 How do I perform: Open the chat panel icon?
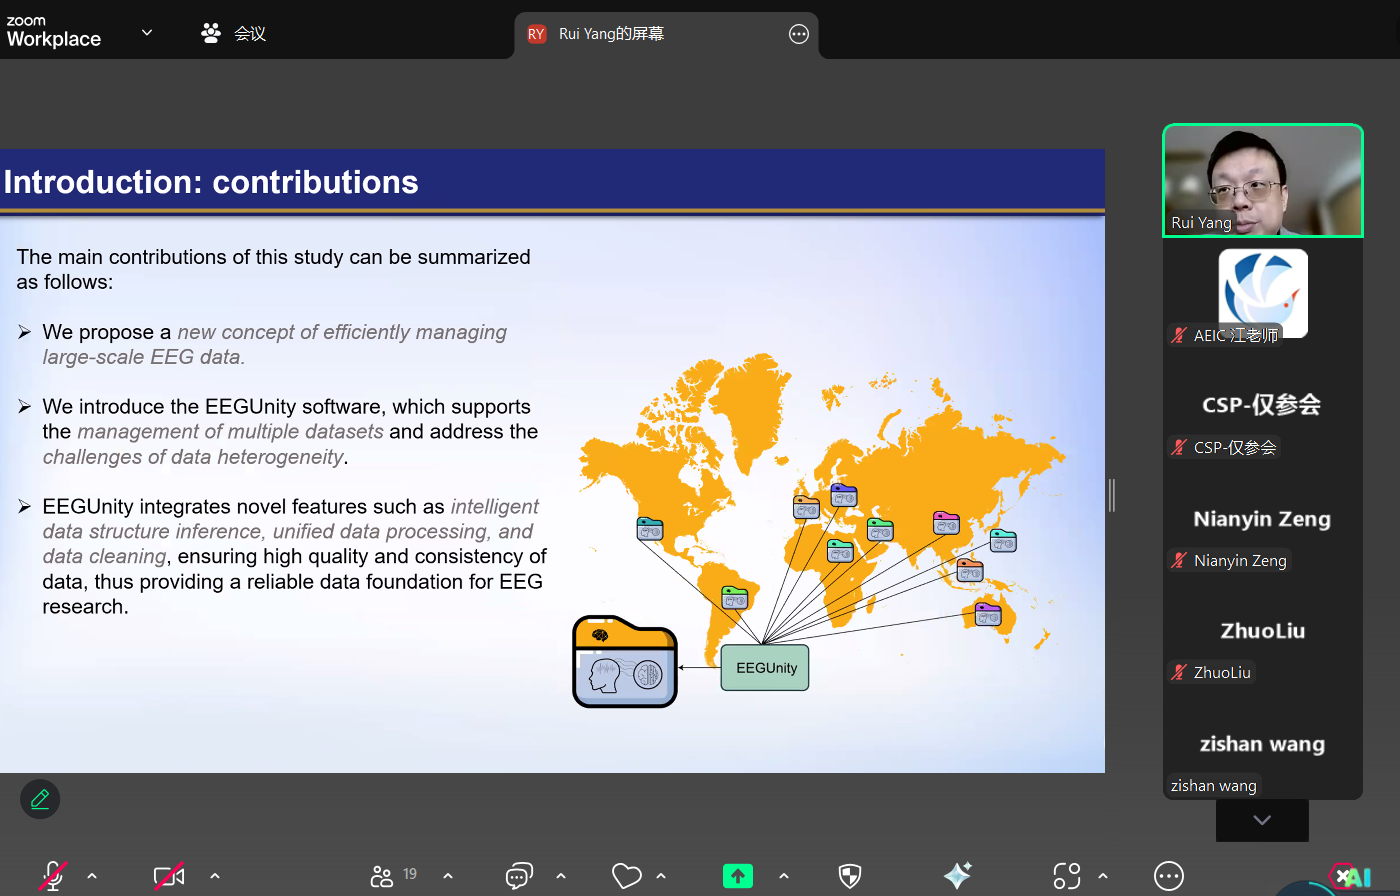click(x=518, y=876)
